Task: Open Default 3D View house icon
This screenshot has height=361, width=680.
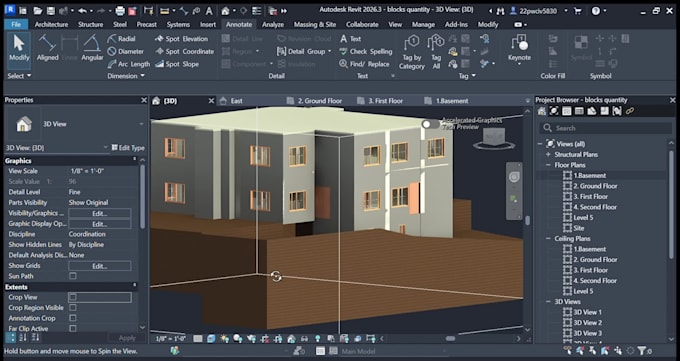Action: point(225,10)
